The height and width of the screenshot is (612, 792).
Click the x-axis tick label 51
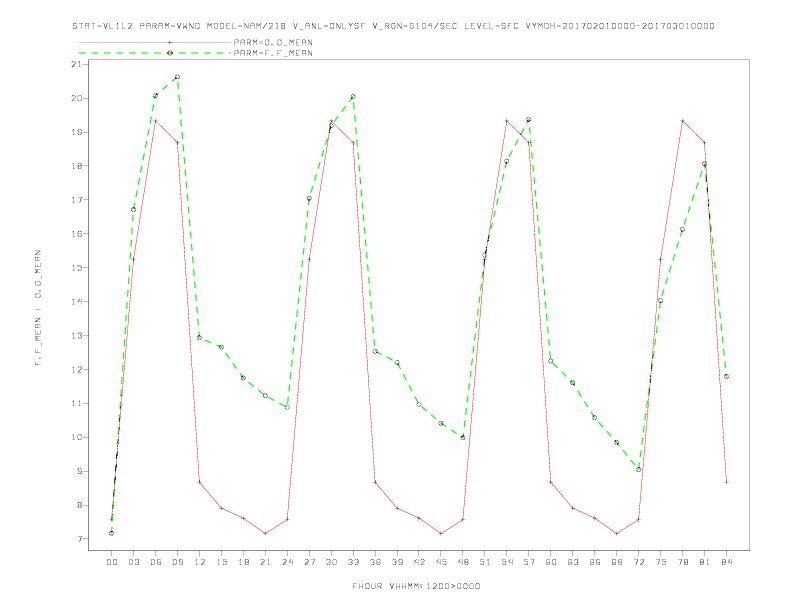pos(485,562)
